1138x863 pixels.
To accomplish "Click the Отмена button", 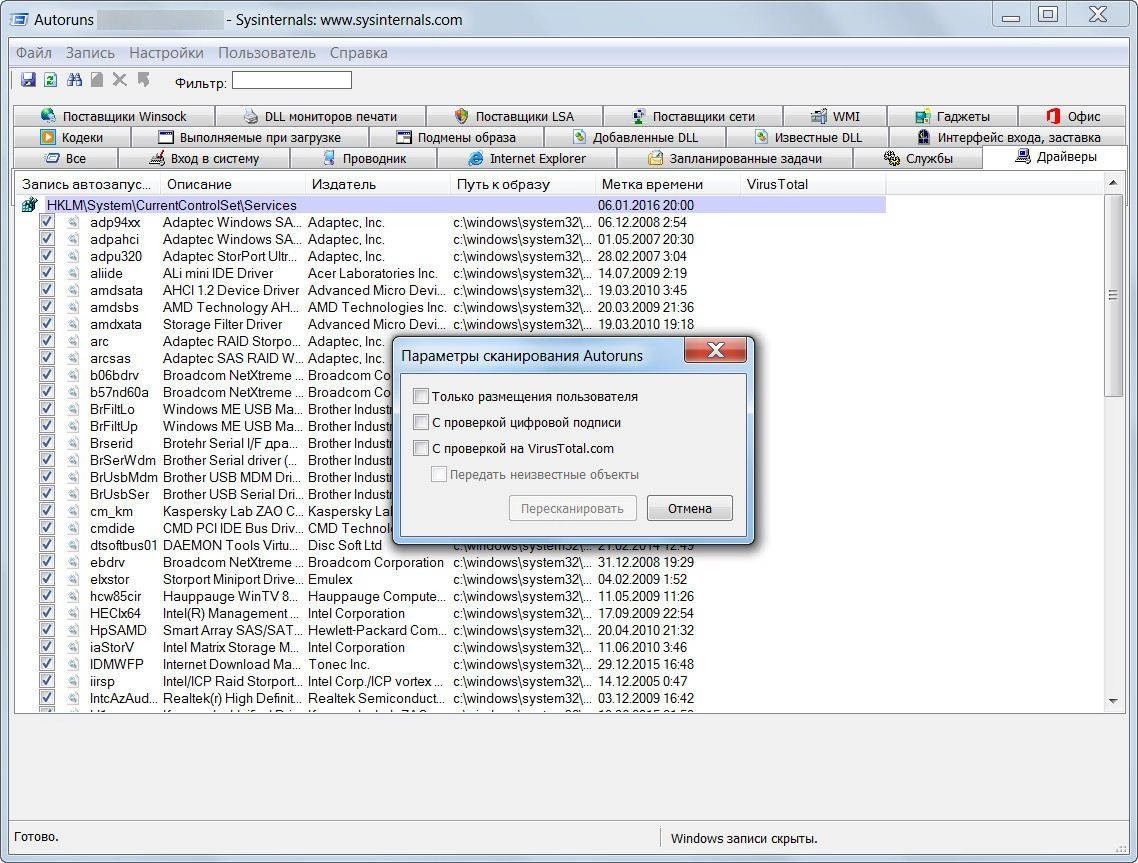I will [689, 508].
